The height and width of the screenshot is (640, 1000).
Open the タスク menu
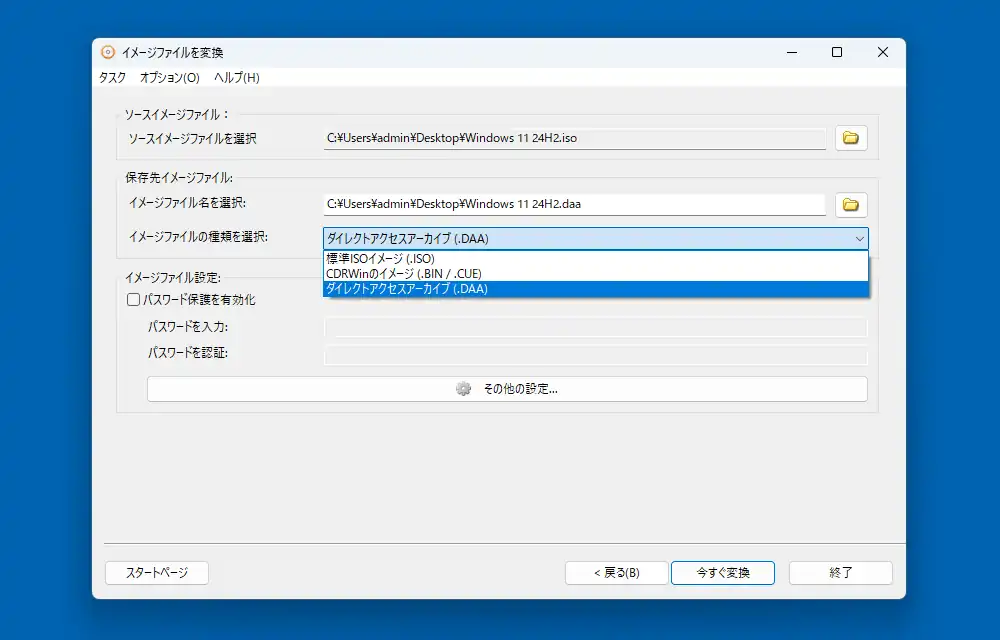(x=113, y=78)
